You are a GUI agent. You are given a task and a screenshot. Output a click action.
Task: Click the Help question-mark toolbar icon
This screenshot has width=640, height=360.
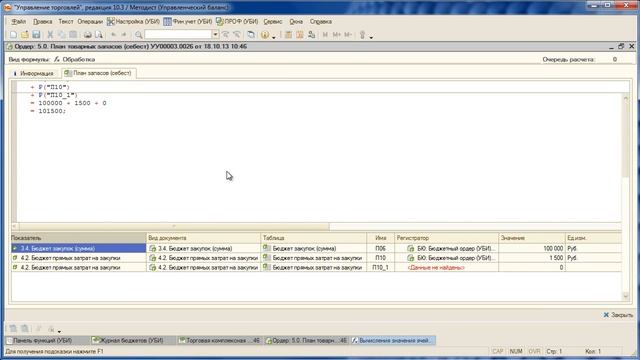point(265,35)
